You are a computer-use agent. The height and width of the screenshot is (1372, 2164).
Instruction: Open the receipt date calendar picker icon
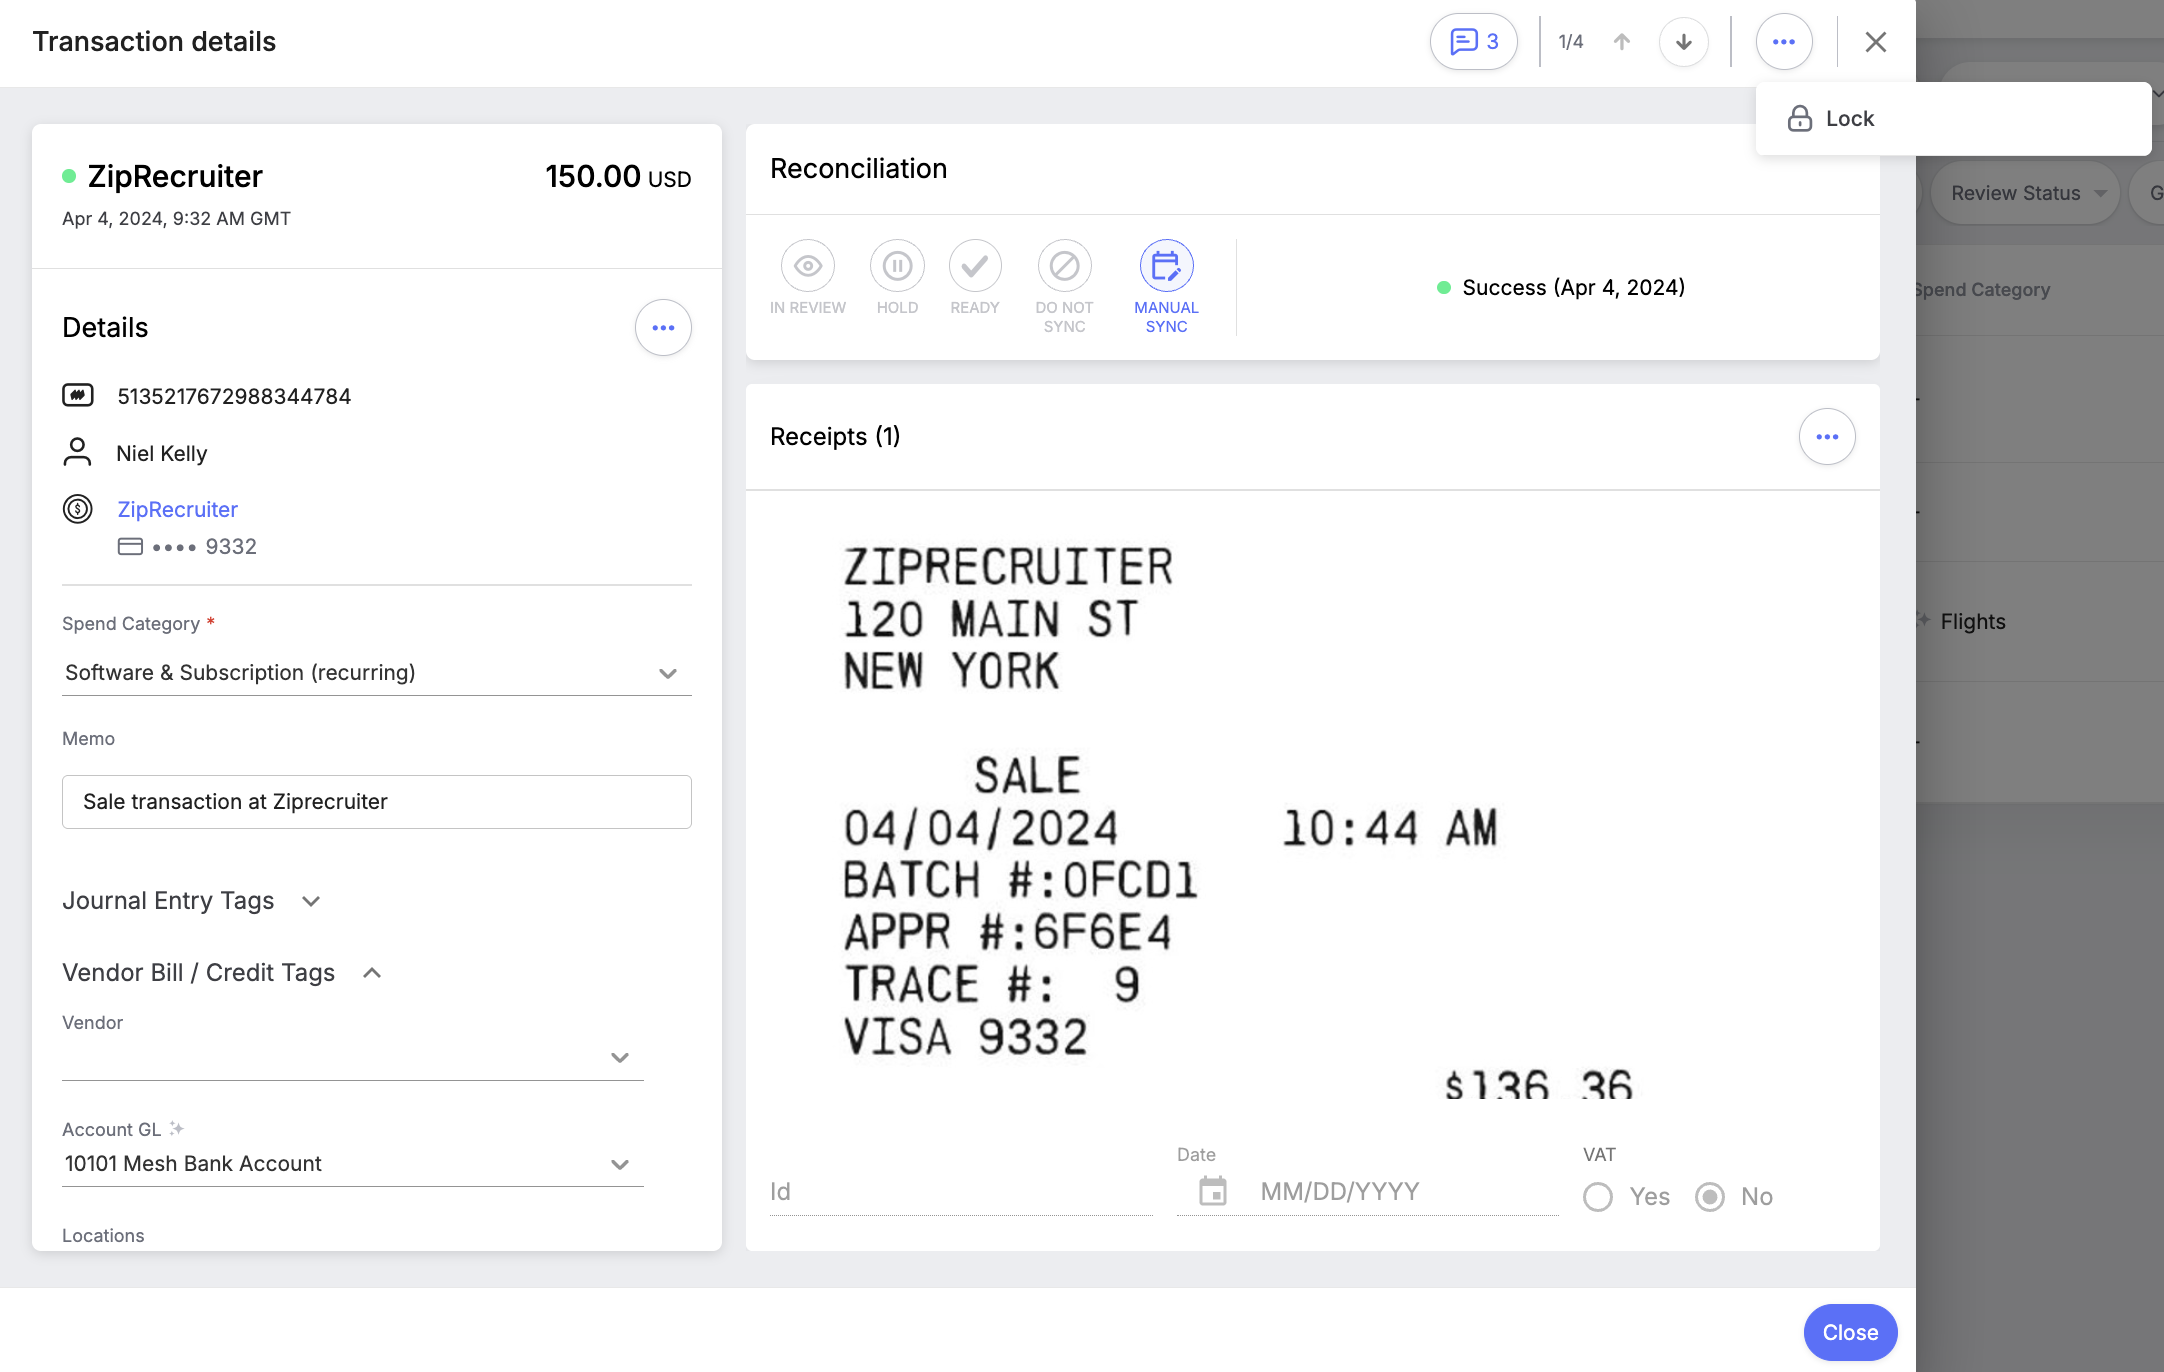(x=1212, y=1191)
